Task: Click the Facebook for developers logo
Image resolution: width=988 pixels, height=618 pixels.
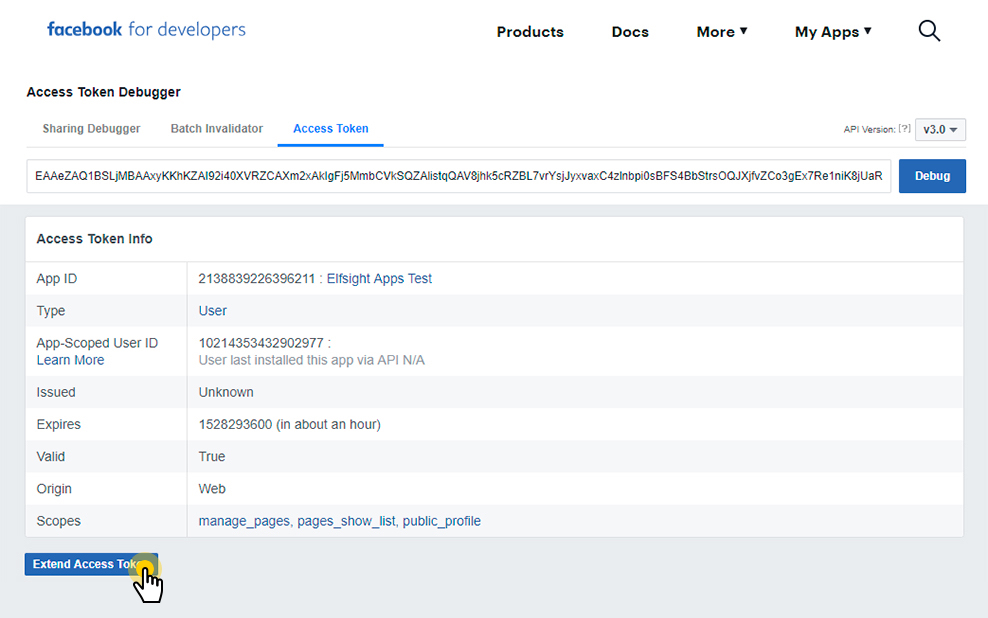Action: [146, 29]
